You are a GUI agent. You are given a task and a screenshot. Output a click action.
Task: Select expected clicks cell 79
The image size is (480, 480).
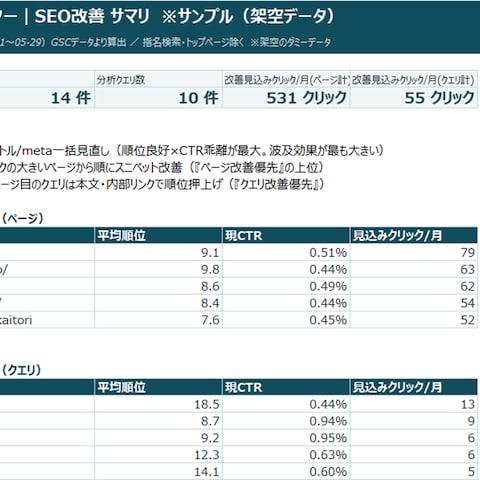[414, 252]
